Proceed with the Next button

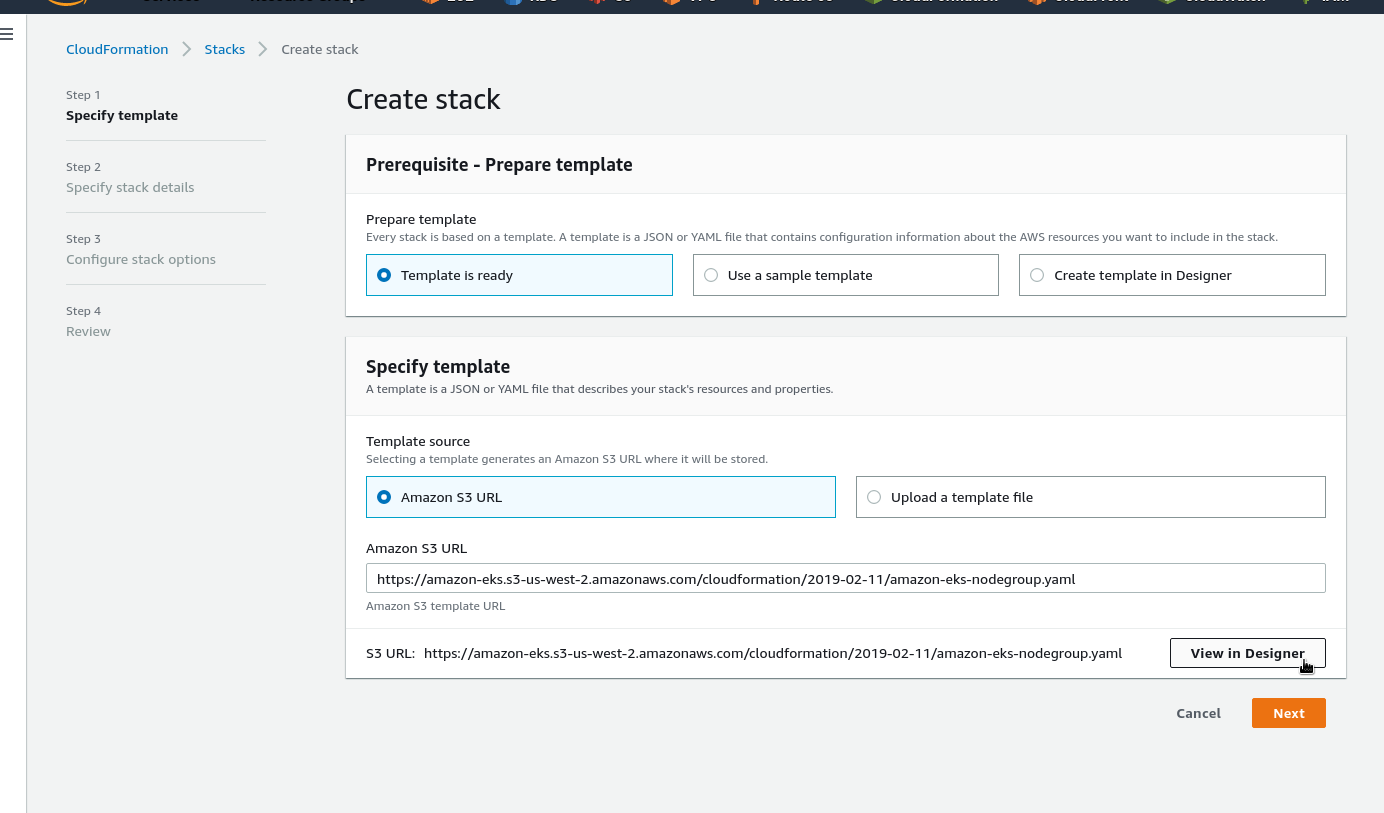coord(1288,713)
